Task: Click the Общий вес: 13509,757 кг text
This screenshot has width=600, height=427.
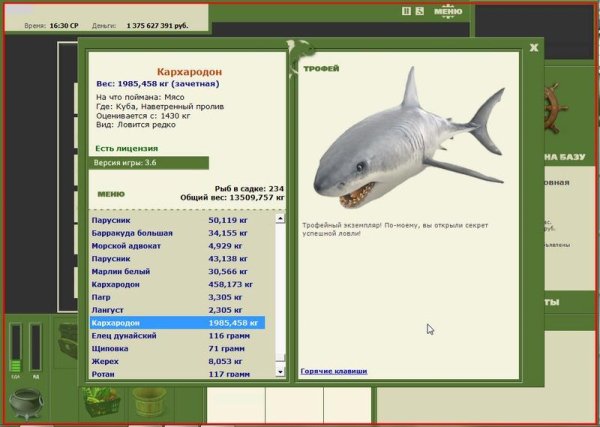Action: click(232, 198)
